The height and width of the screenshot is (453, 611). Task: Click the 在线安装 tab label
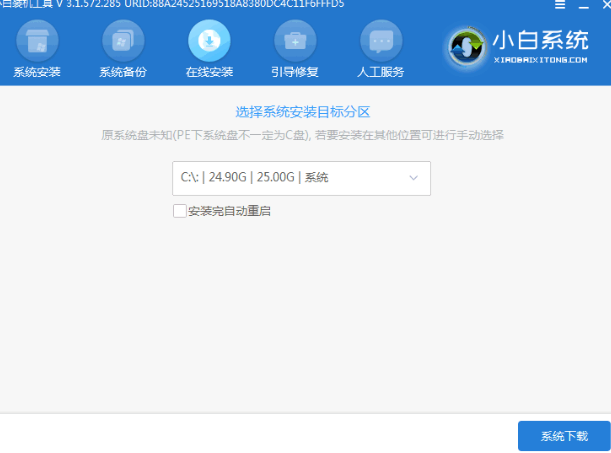click(209, 72)
